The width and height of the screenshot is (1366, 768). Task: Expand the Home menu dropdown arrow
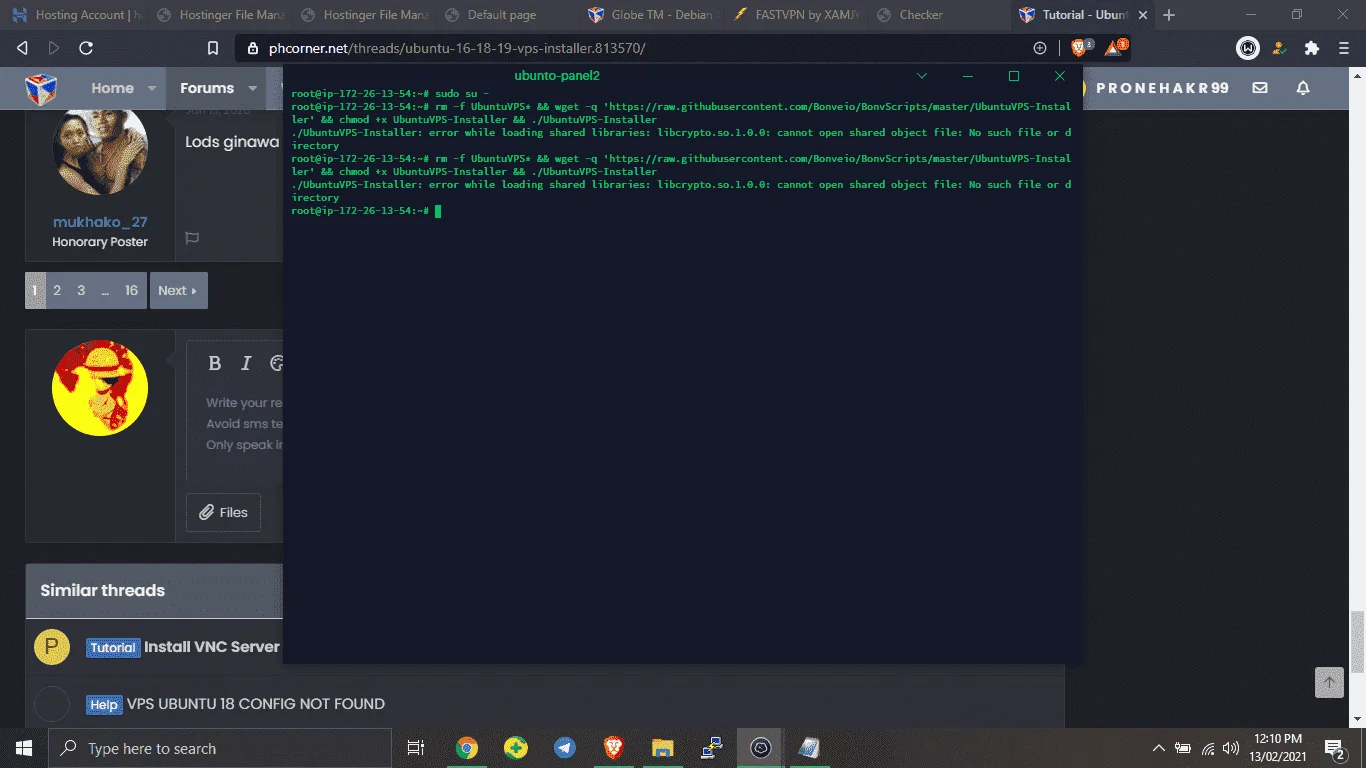[x=152, y=88]
